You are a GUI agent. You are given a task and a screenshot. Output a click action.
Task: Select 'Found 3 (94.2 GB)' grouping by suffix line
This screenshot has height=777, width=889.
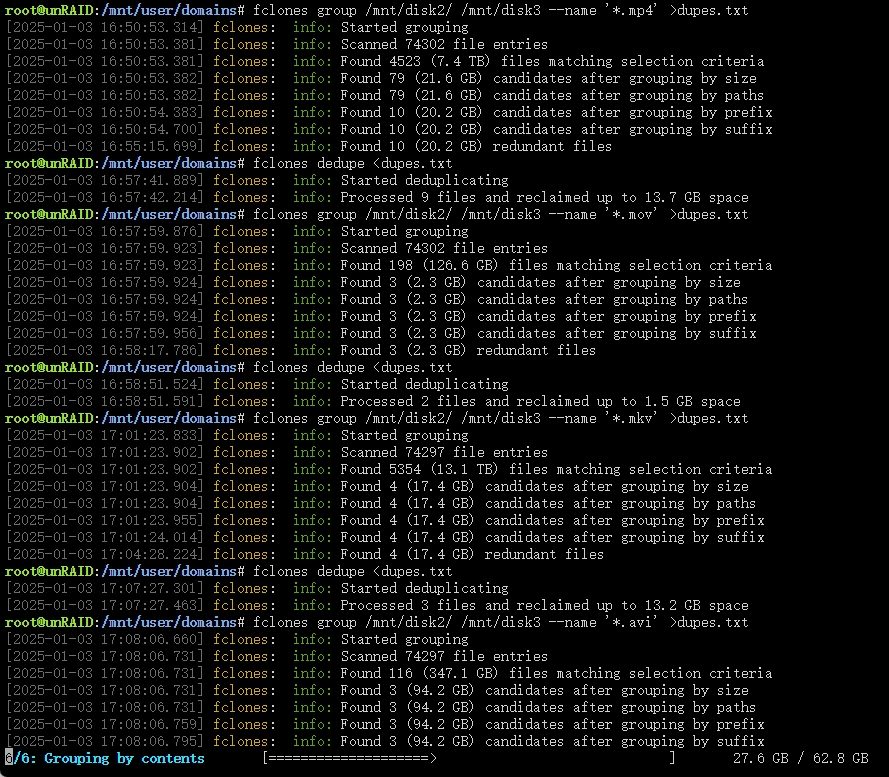click(385, 742)
